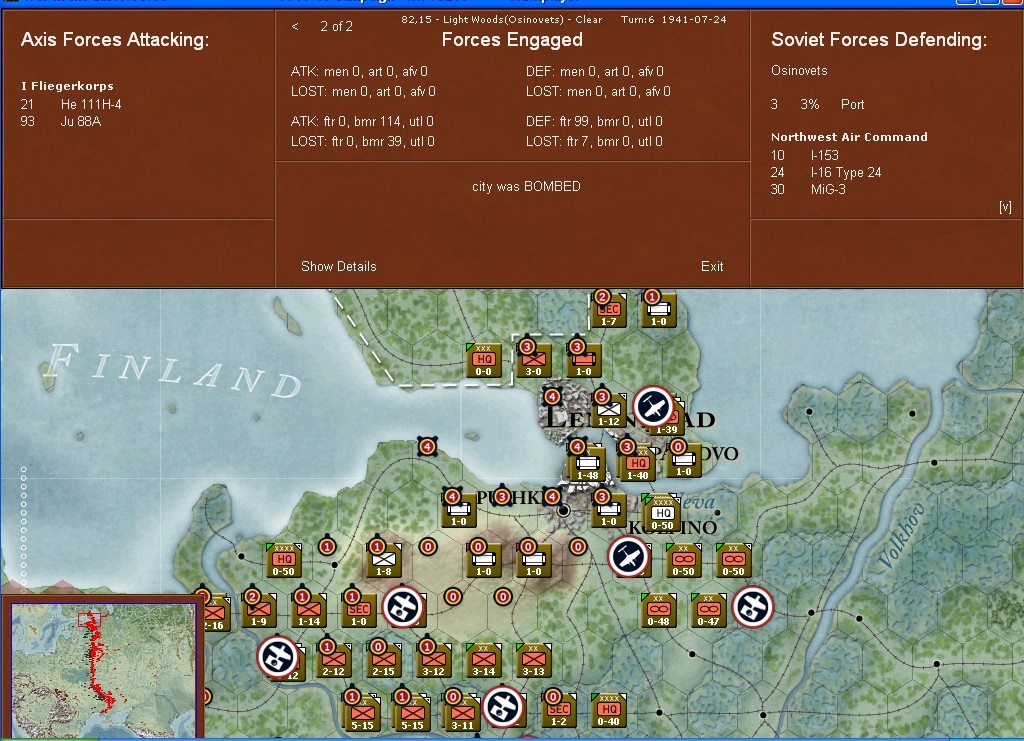Image resolution: width=1024 pixels, height=741 pixels.
Task: Select the 3-14 infantry division counter
Action: click(484, 661)
